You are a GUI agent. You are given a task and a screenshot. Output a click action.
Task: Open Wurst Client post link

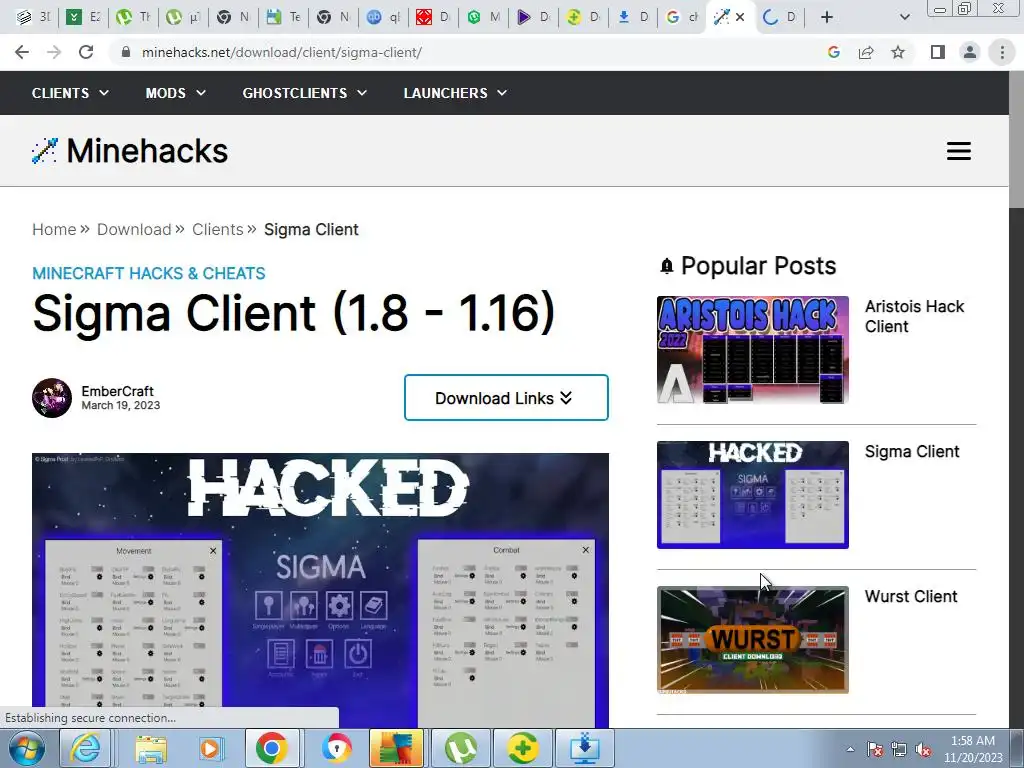pyautogui.click(x=911, y=596)
